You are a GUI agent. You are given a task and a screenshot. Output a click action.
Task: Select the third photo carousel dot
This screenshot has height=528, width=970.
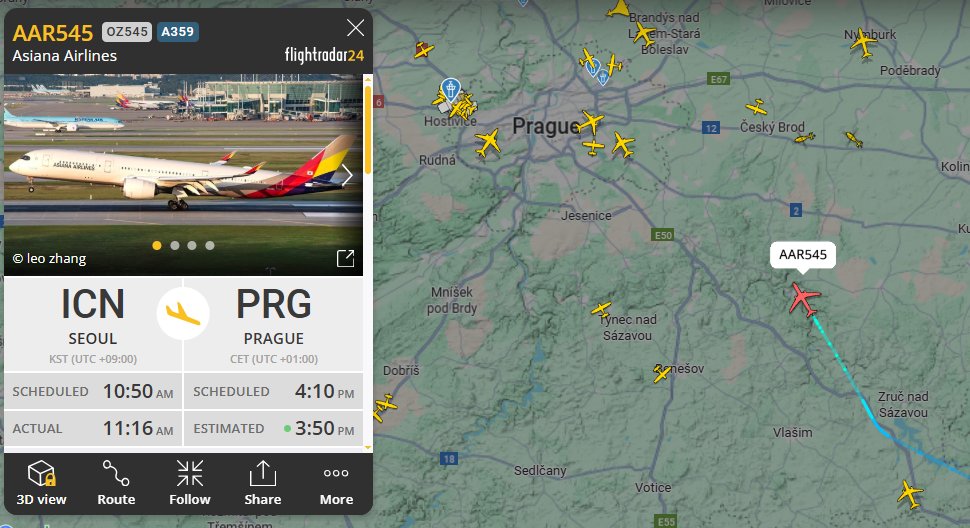point(192,245)
